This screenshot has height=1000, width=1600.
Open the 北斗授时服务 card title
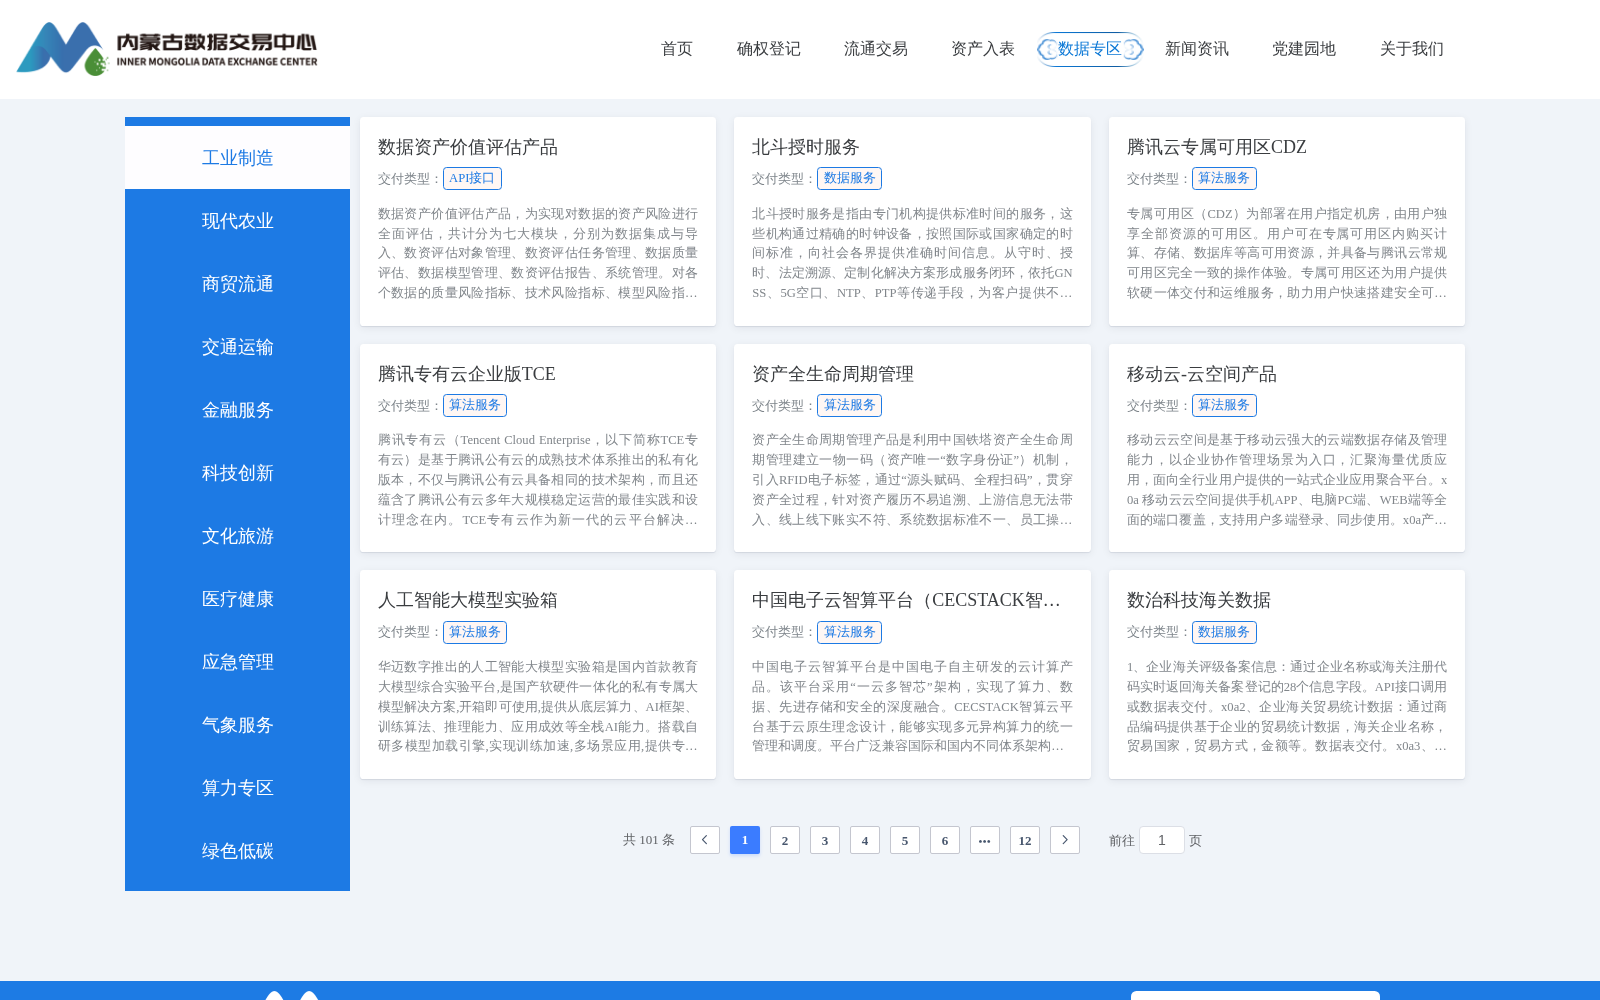806,147
